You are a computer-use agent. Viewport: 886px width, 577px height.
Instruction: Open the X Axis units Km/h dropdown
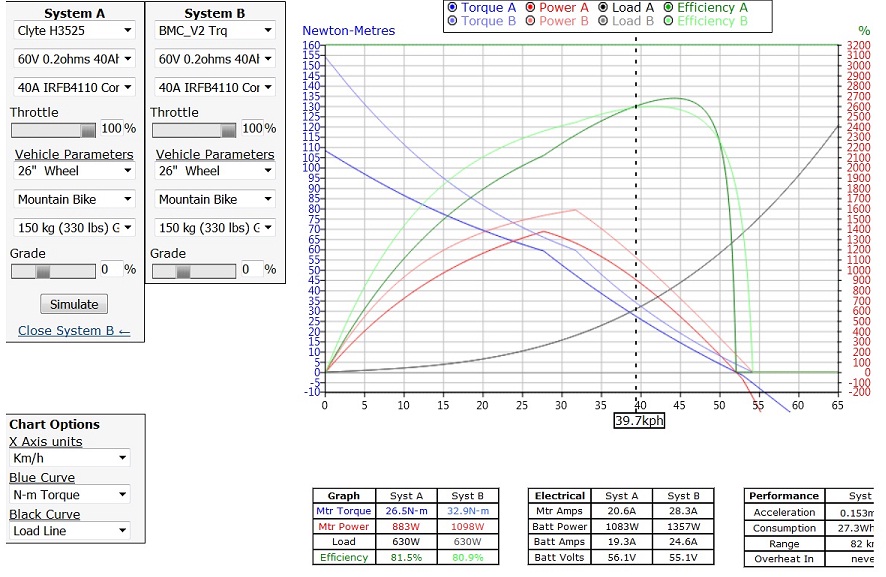pos(69,458)
